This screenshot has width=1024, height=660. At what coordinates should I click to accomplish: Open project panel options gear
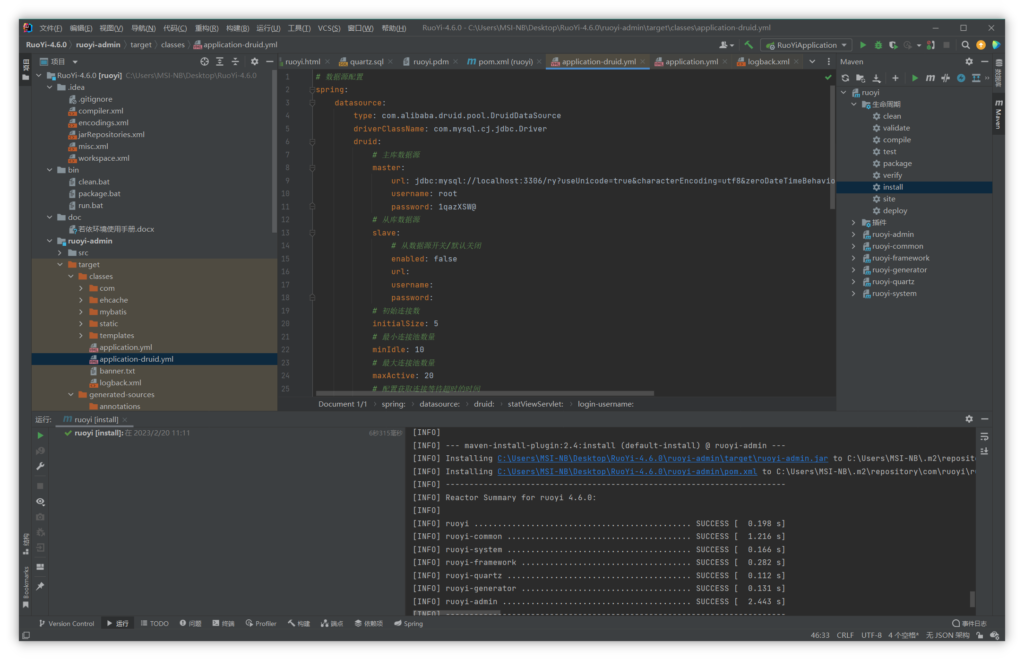click(x=254, y=61)
